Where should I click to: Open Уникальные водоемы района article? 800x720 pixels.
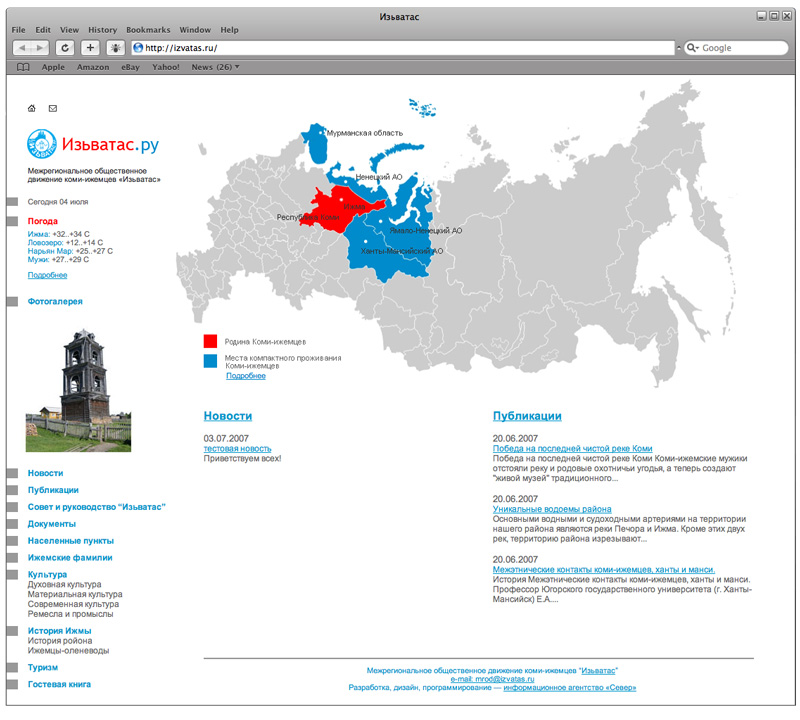coord(552,509)
